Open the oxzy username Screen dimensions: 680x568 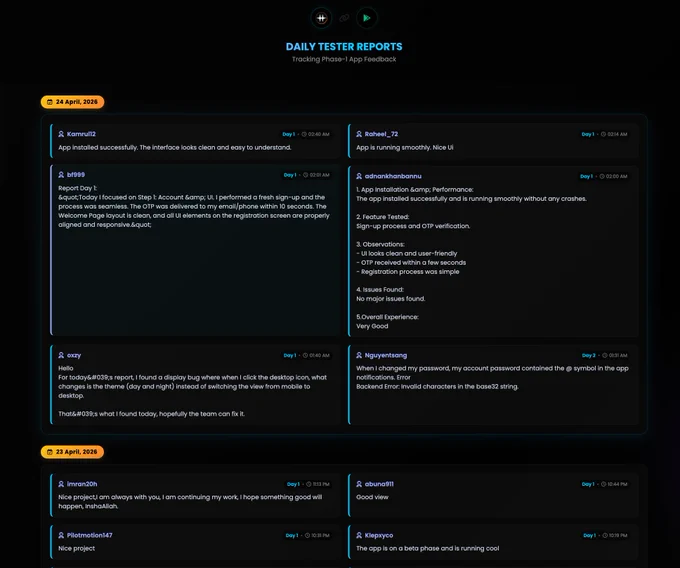coord(74,355)
